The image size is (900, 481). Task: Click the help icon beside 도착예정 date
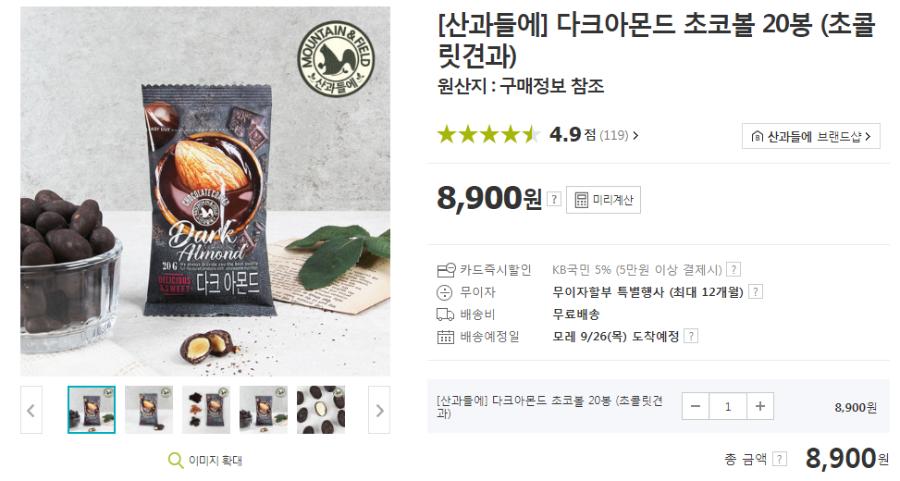pos(692,336)
